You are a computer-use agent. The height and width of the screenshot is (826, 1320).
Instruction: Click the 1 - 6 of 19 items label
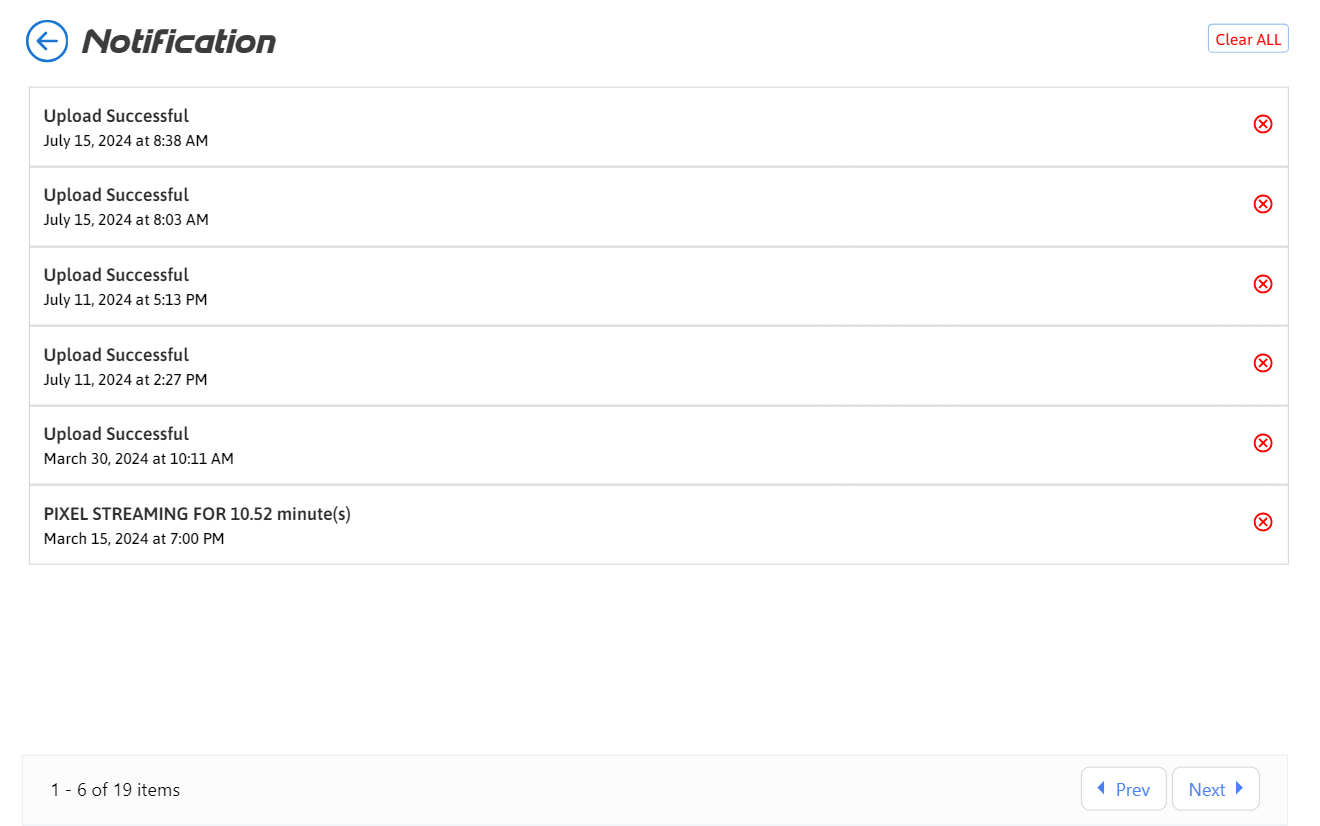pos(115,790)
